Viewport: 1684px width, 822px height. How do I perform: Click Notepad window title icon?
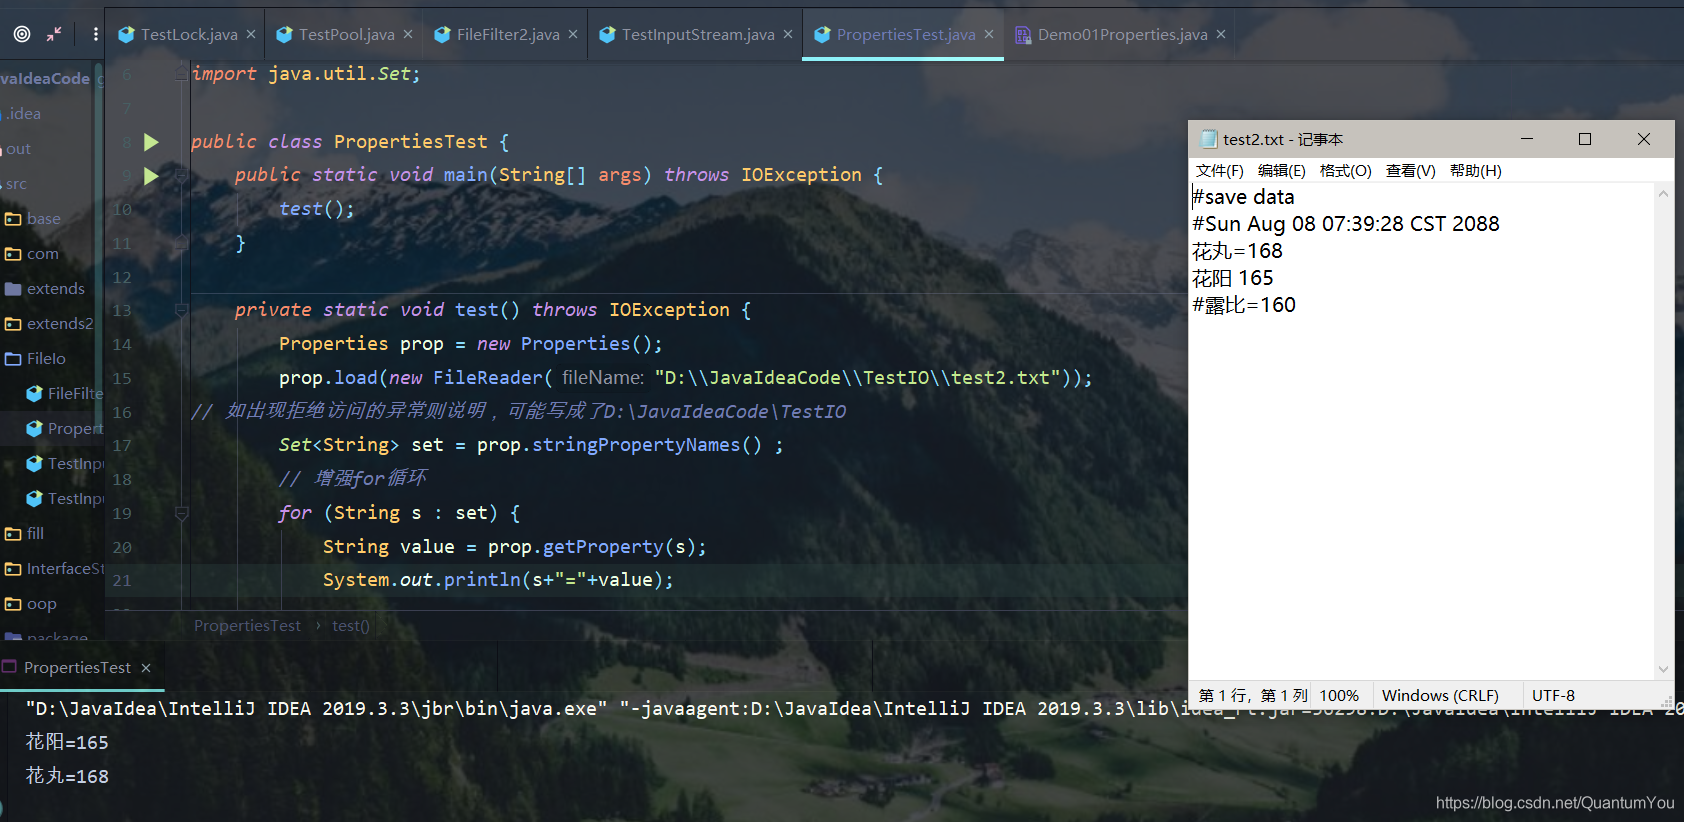point(1209,139)
